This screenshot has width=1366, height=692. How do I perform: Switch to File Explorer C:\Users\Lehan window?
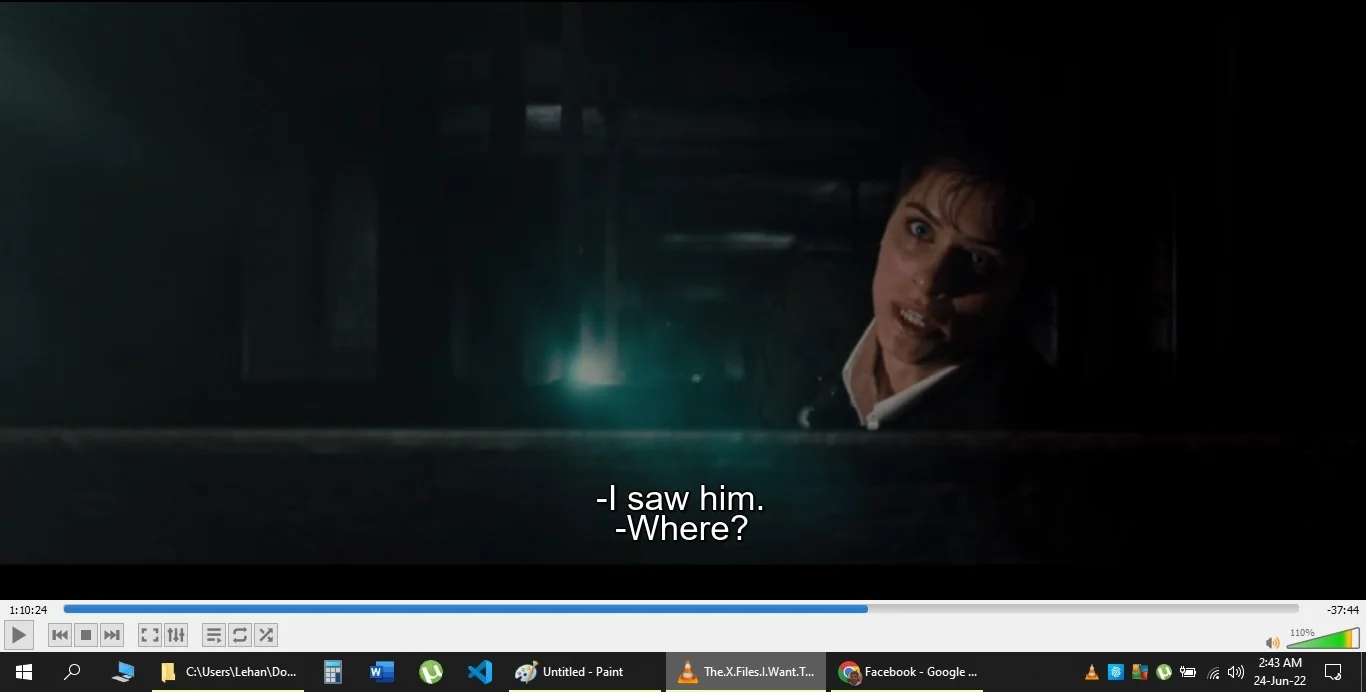(x=230, y=672)
